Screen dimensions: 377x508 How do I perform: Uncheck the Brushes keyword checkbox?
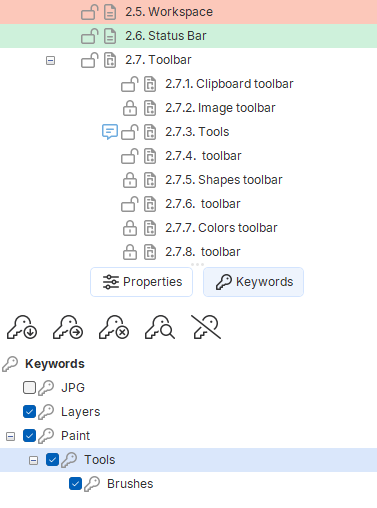click(x=75, y=484)
